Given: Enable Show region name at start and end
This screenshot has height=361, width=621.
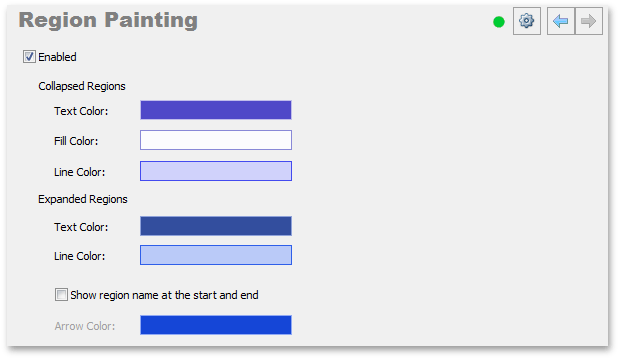Looking at the screenshot, I should click(x=61, y=294).
